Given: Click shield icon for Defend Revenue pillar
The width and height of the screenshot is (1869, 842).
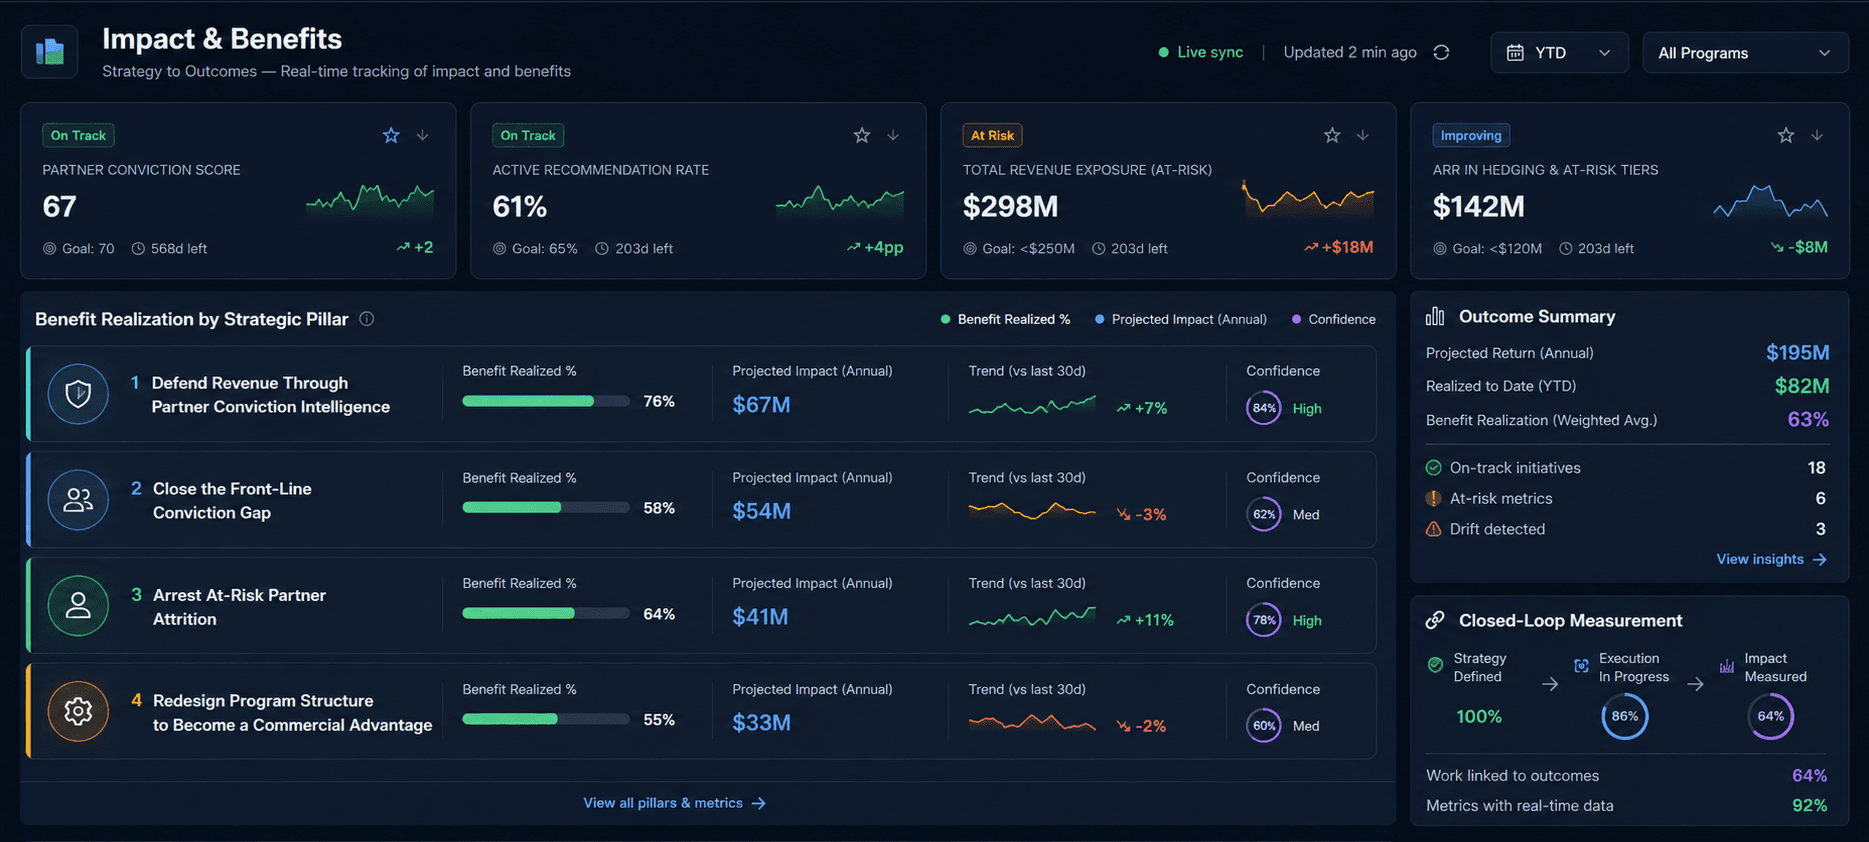Looking at the screenshot, I should coord(78,394).
